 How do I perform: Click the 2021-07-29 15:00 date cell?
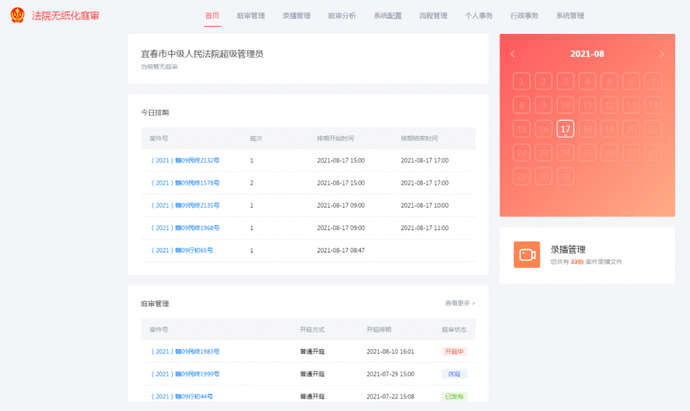pos(390,374)
